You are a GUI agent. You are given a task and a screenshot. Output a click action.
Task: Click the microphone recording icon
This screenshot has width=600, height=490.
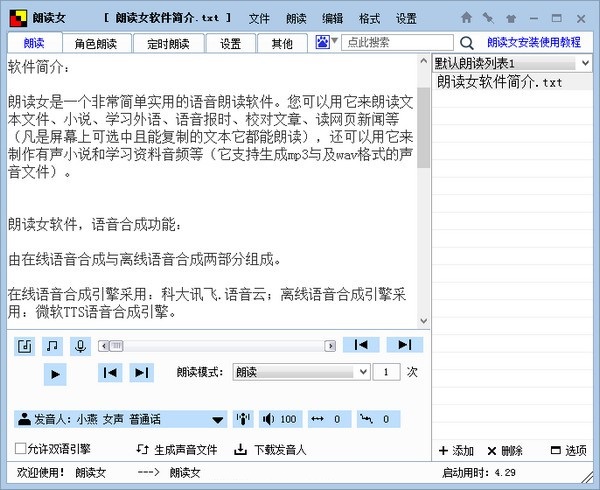point(79,345)
